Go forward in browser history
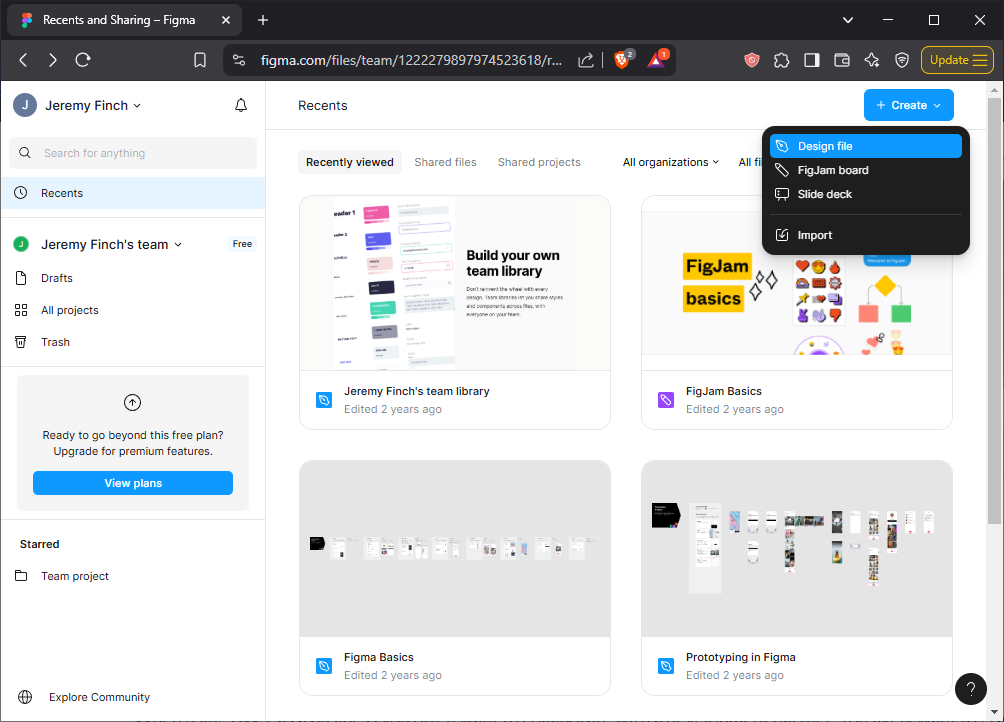 pos(53,60)
